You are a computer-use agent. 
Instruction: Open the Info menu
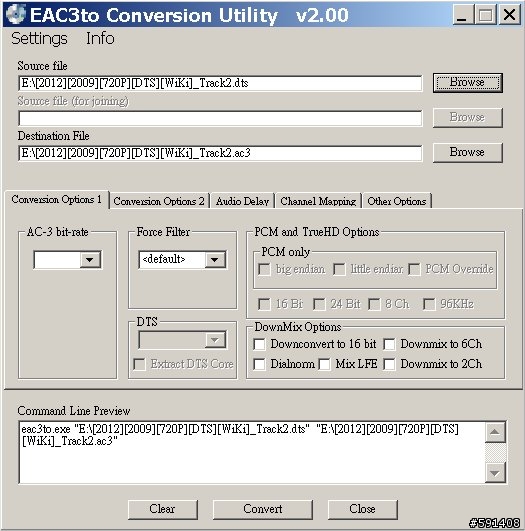click(x=100, y=38)
